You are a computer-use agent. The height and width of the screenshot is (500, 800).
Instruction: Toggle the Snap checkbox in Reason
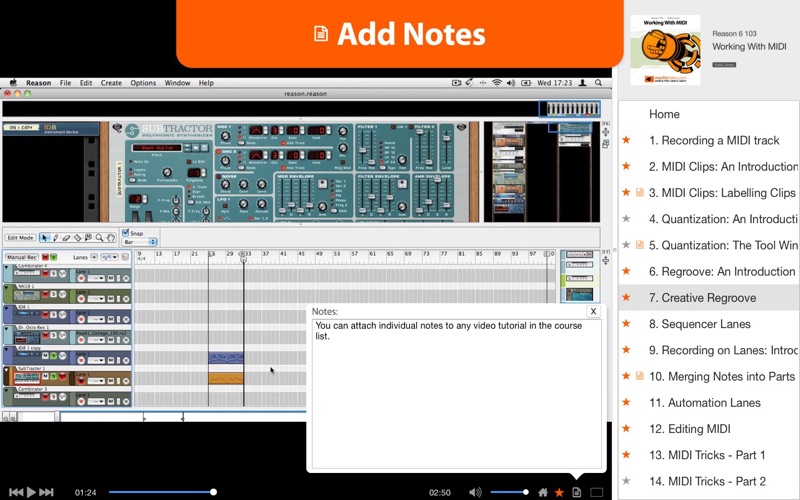click(126, 233)
